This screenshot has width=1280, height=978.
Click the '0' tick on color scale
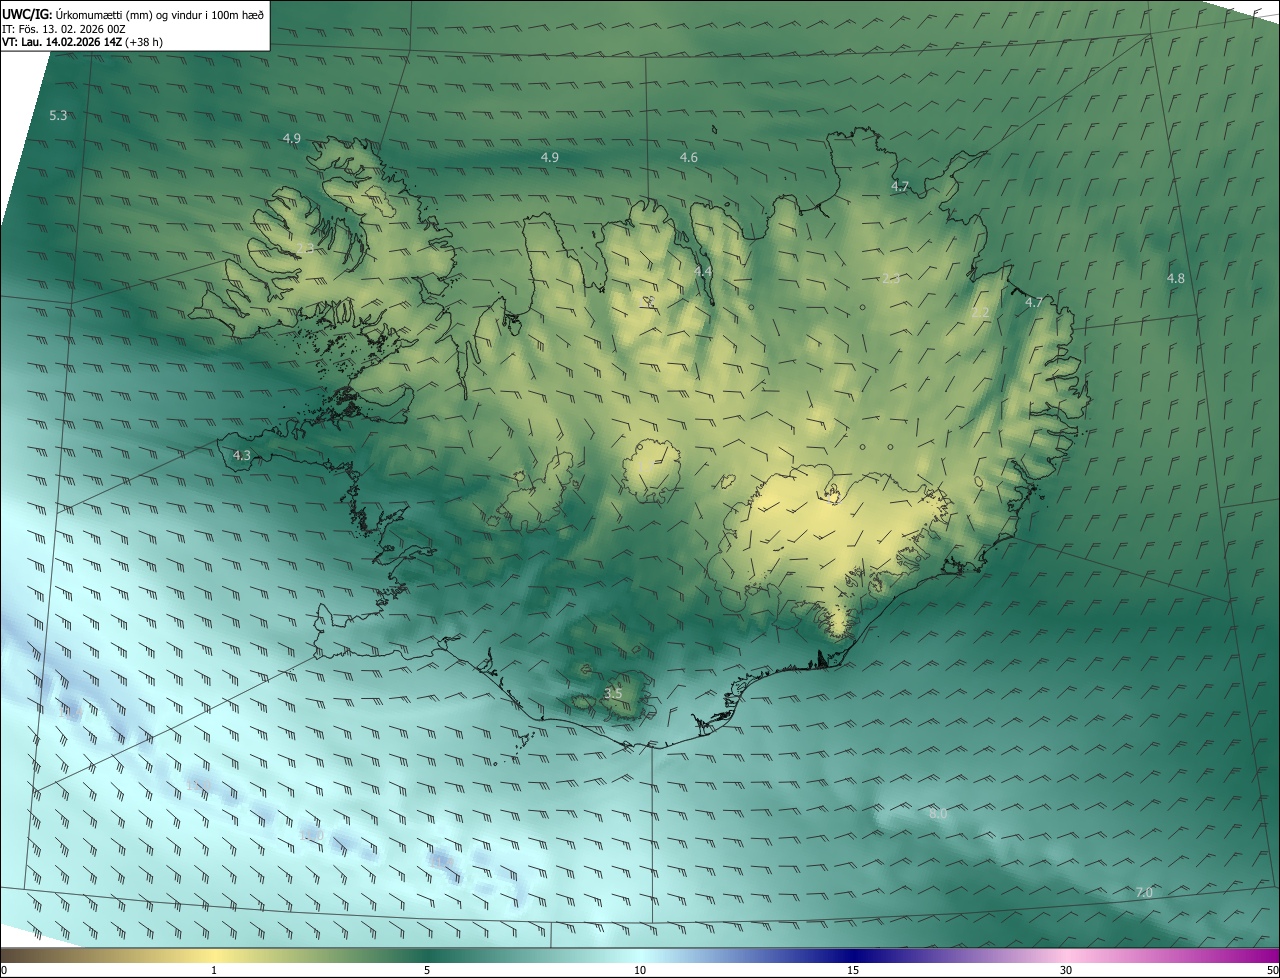pos(4,970)
